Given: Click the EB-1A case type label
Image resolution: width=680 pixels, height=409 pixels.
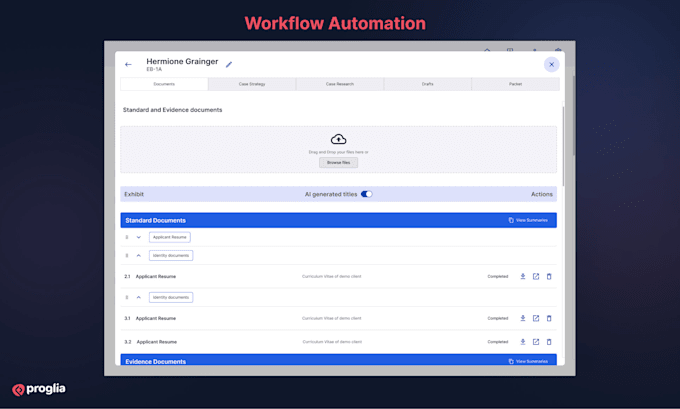Looking at the screenshot, I should (x=154, y=69).
